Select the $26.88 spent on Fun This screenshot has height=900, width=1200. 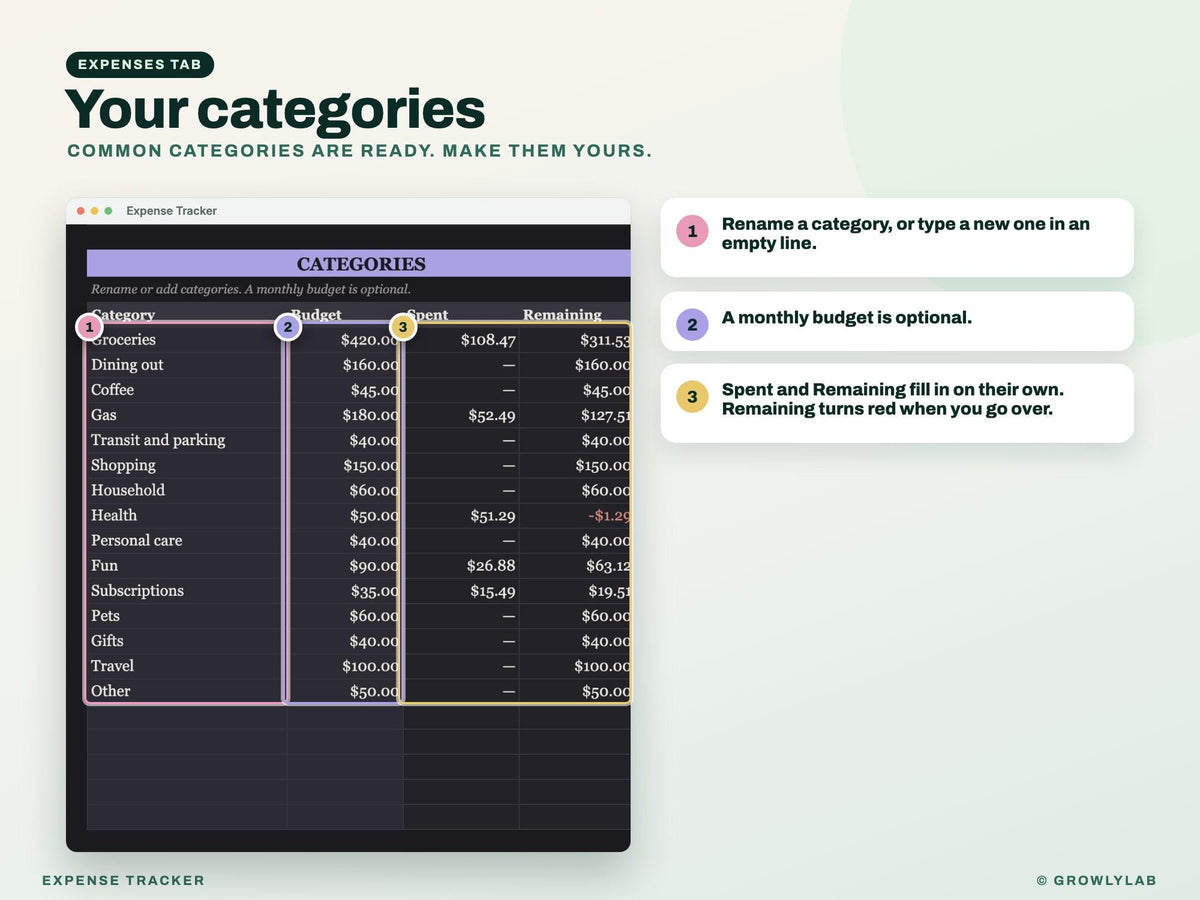pyautogui.click(x=461, y=566)
